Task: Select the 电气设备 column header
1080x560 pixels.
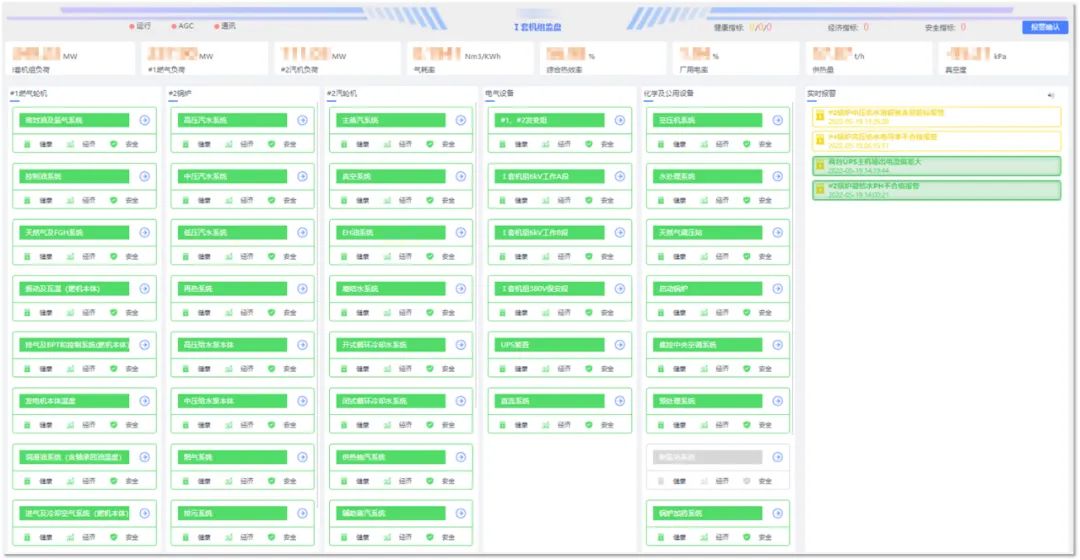Action: 499,93
